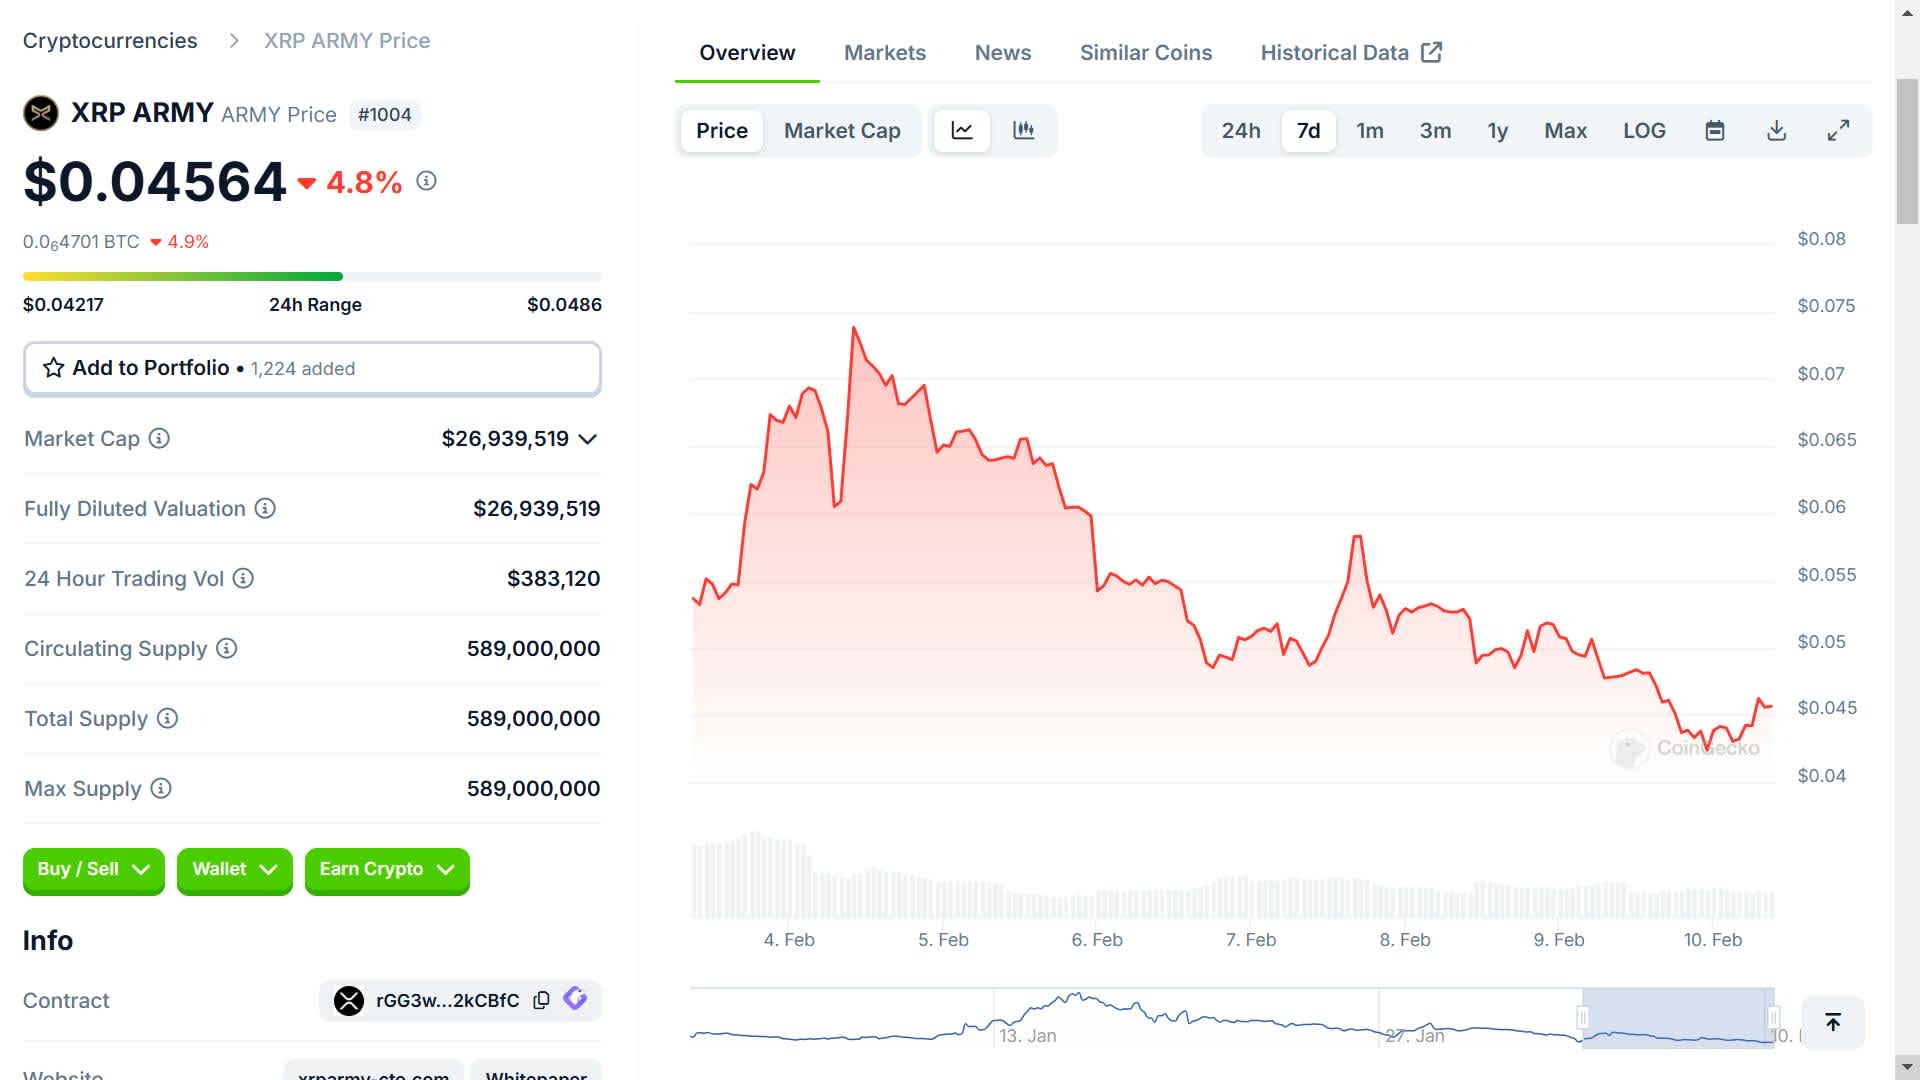1920x1080 pixels.
Task: Click the purple explorer icon beside contract
Action: pyautogui.click(x=575, y=998)
